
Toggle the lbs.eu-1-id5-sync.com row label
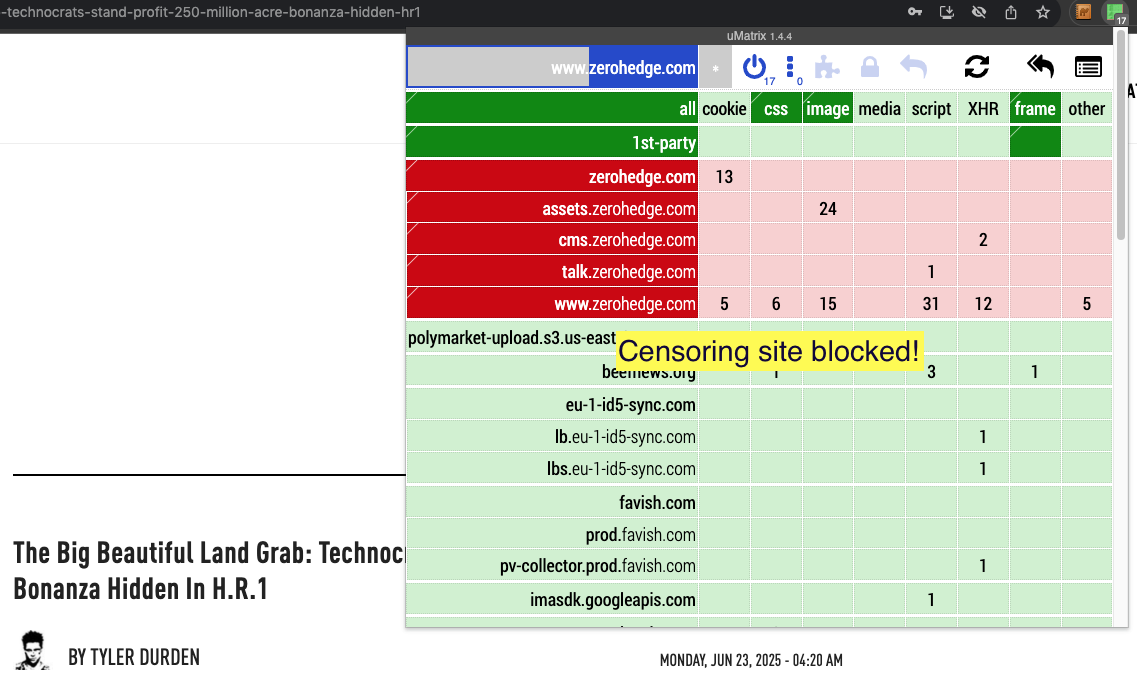(552, 468)
